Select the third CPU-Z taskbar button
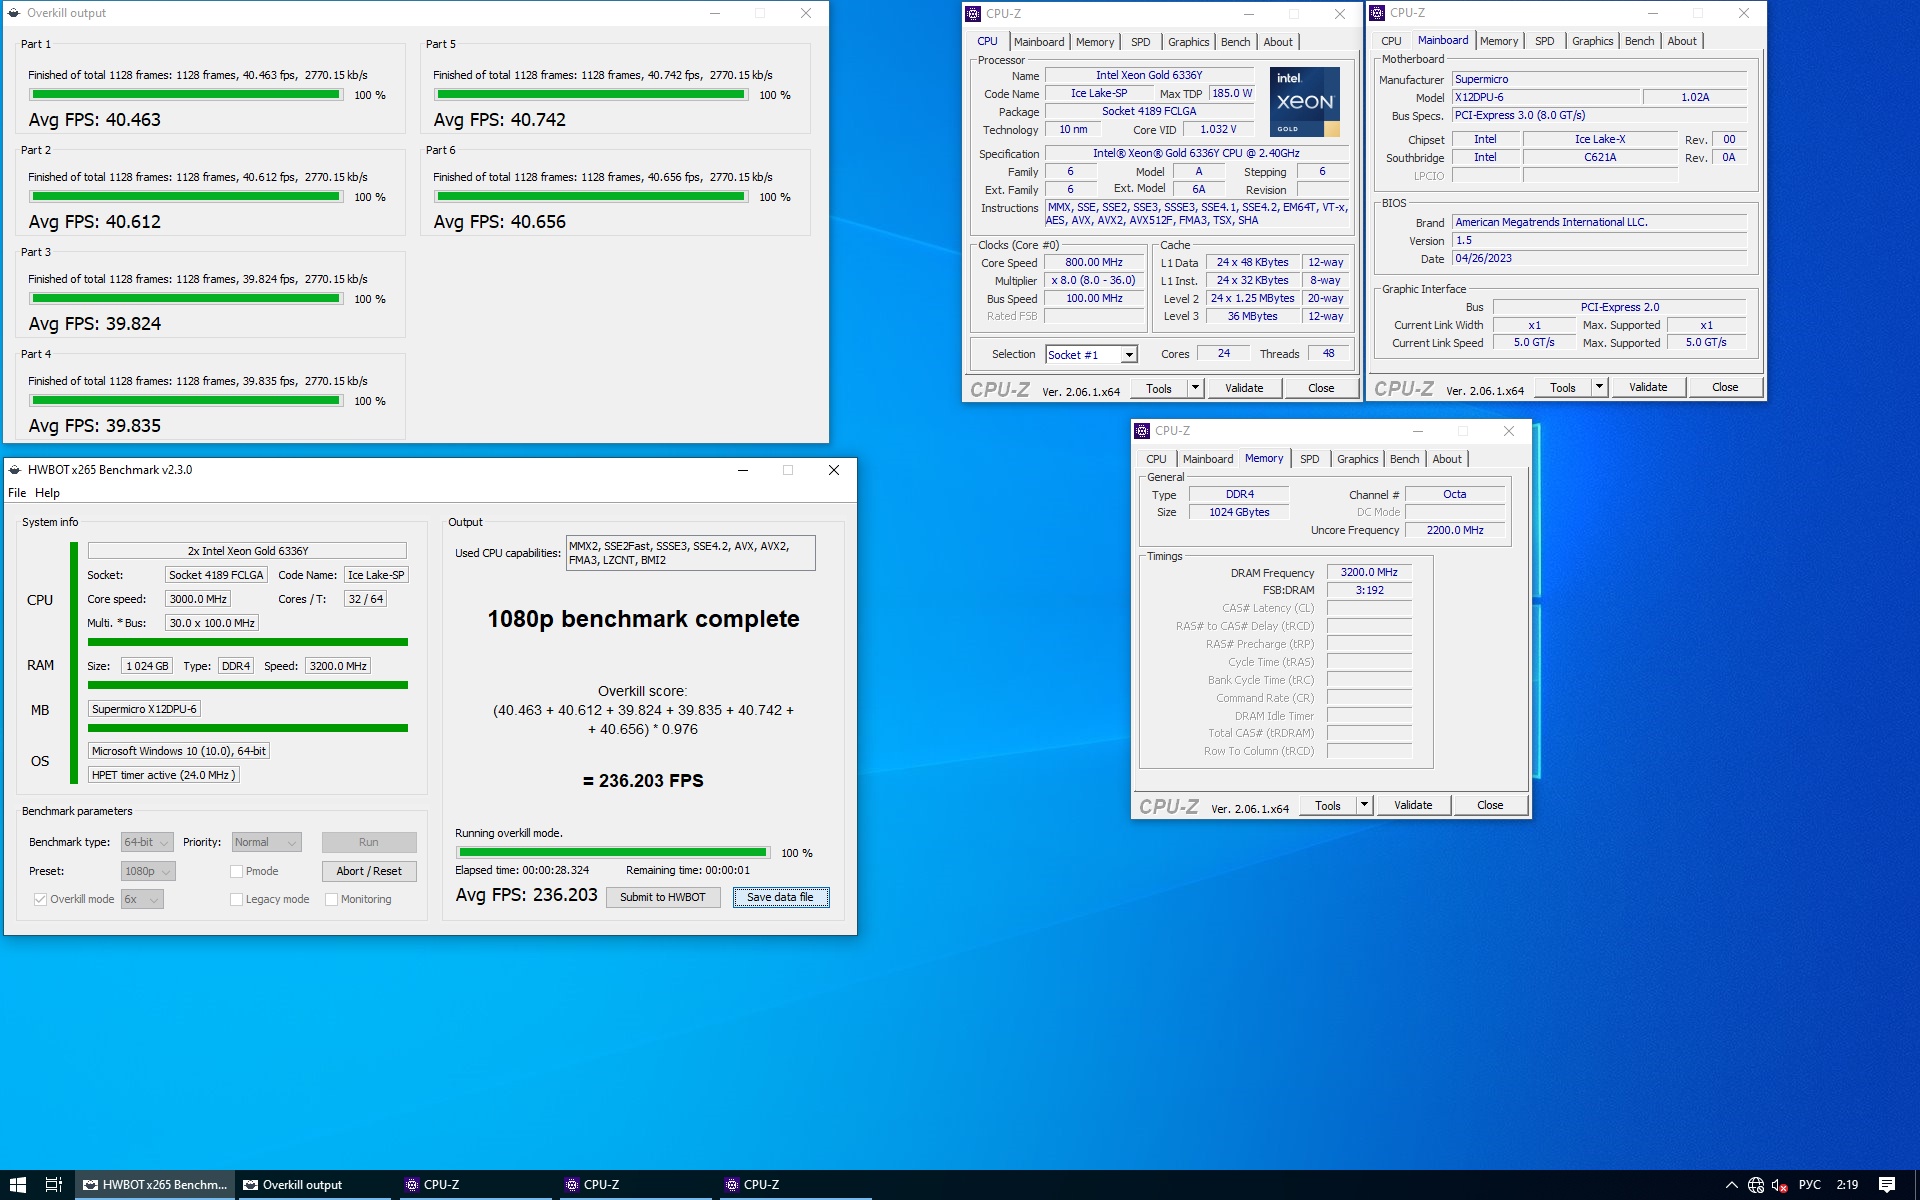 coord(796,1185)
